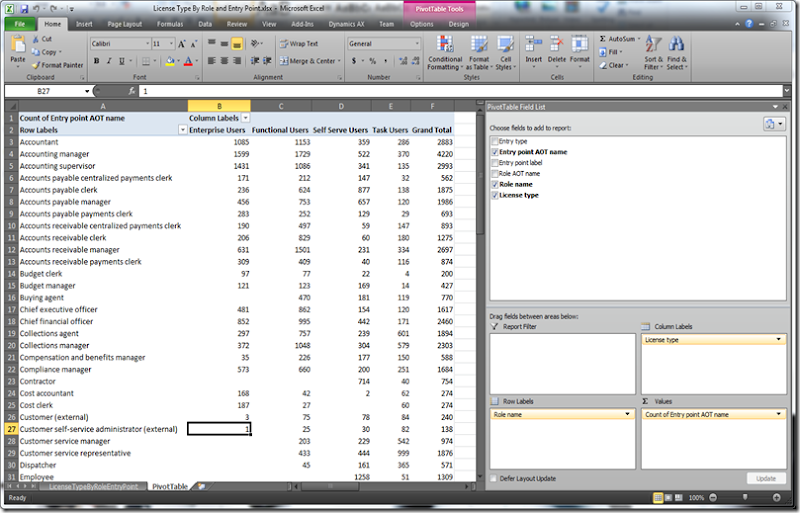800x513 pixels.
Task: Uncheck the Role name field checkbox
Action: [x=495, y=186]
